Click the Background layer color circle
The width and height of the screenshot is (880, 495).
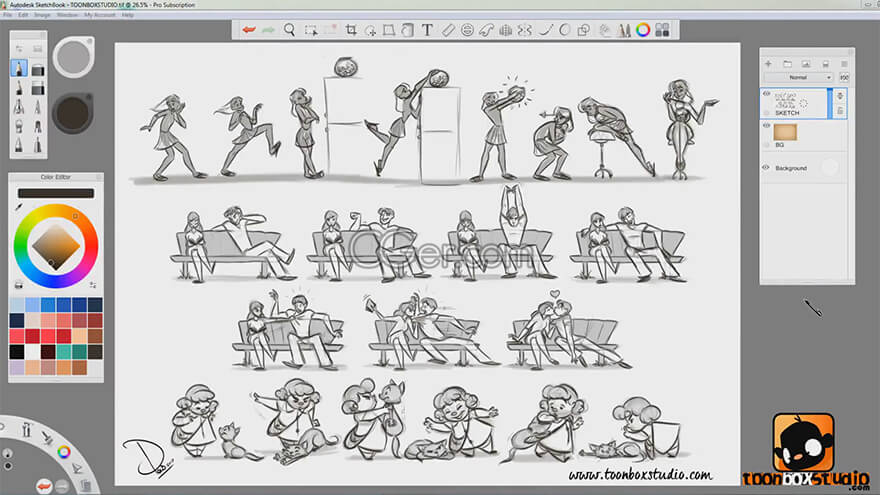point(830,167)
